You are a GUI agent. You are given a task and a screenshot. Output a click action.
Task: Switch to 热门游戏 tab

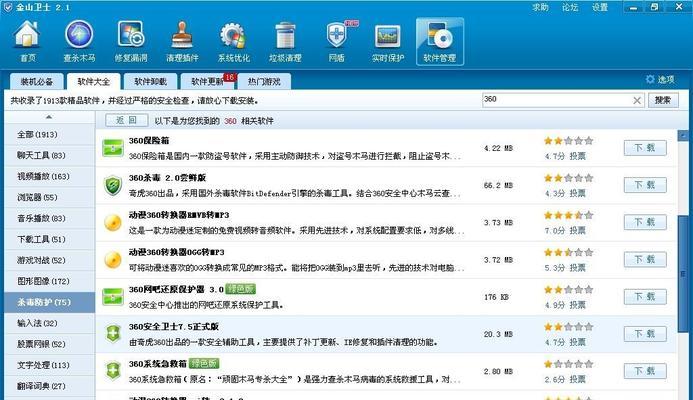coord(264,82)
